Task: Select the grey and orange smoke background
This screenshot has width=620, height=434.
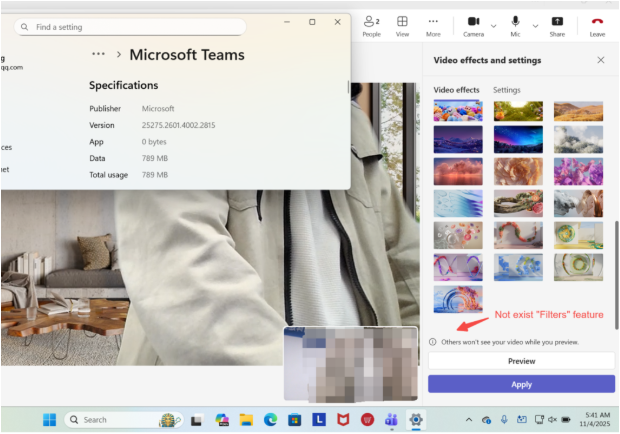Action: [578, 203]
